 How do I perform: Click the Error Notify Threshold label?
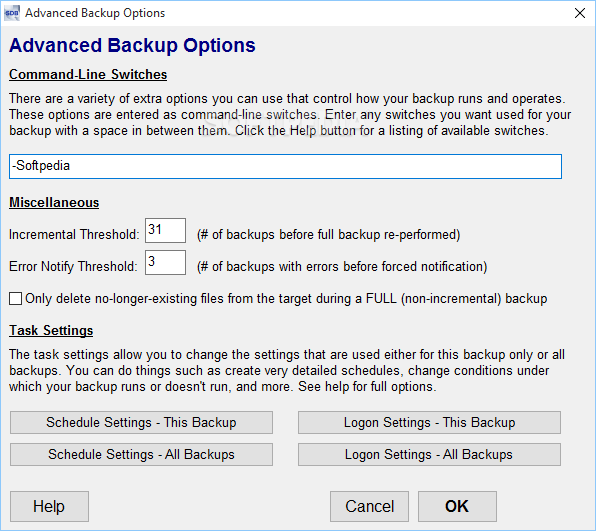tap(73, 266)
